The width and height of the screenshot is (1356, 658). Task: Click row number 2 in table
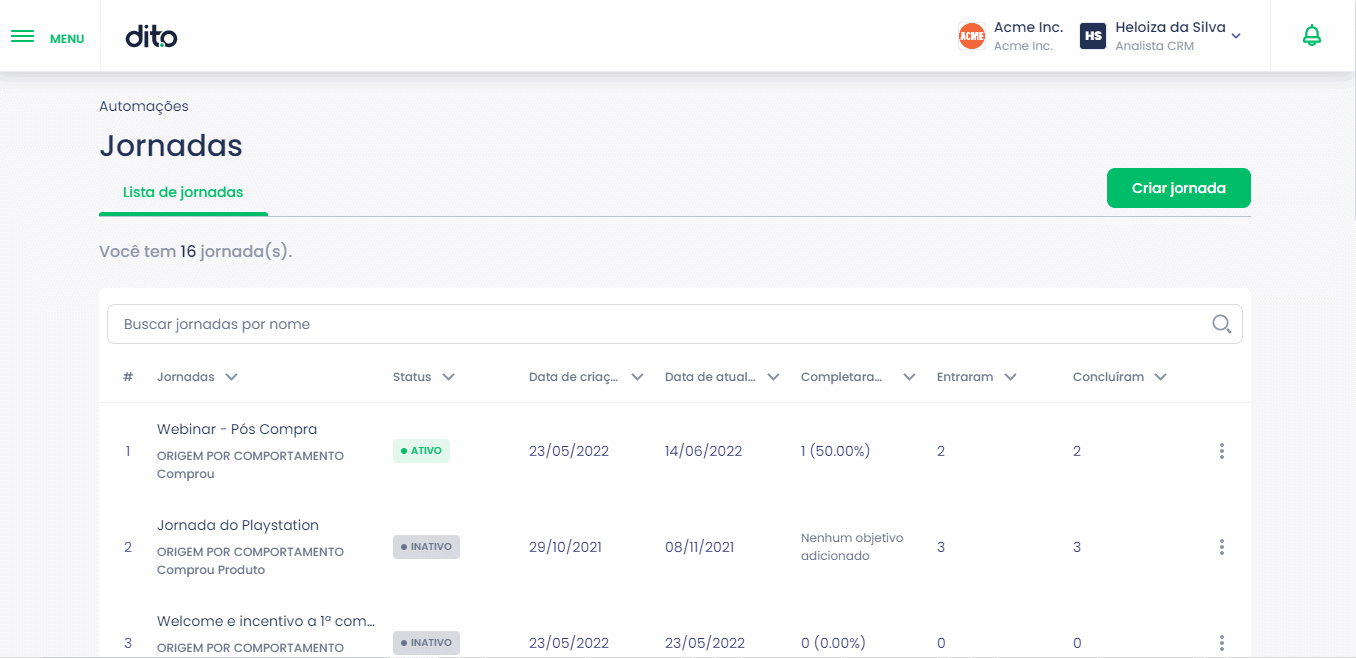[128, 547]
